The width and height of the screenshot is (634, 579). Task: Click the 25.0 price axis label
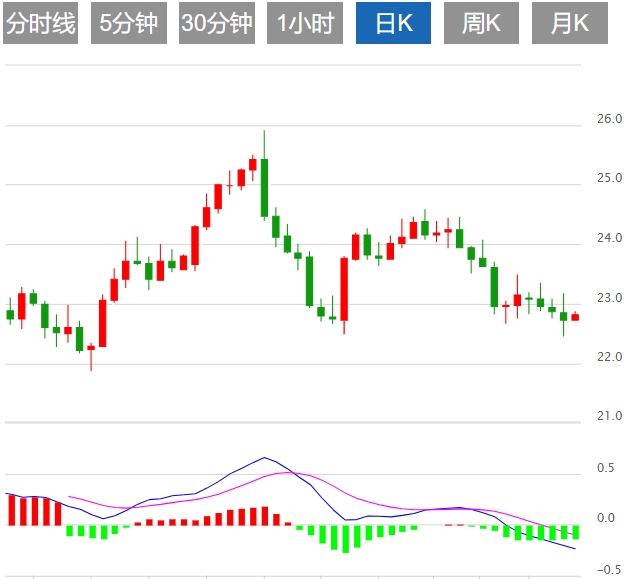click(609, 178)
